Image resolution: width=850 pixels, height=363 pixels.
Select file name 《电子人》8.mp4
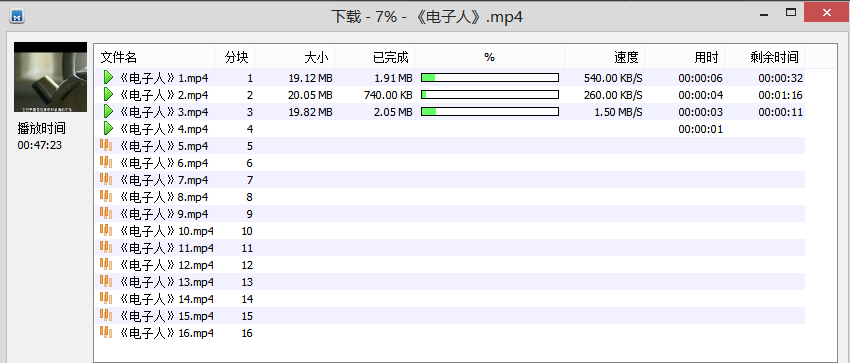point(163,197)
